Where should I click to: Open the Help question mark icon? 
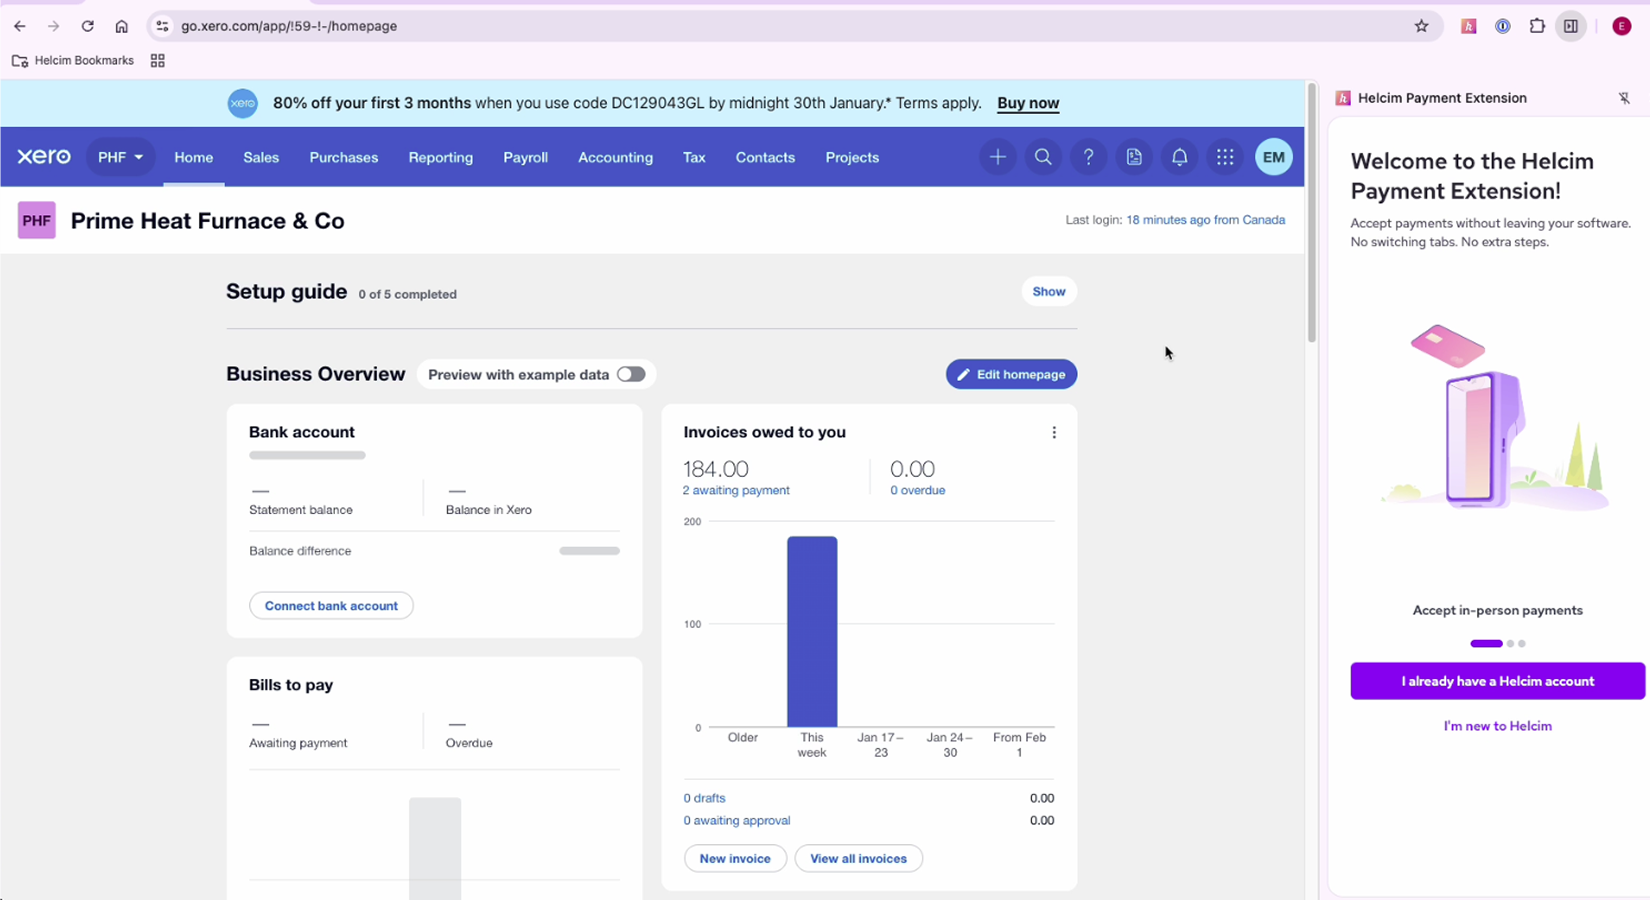[x=1088, y=157]
